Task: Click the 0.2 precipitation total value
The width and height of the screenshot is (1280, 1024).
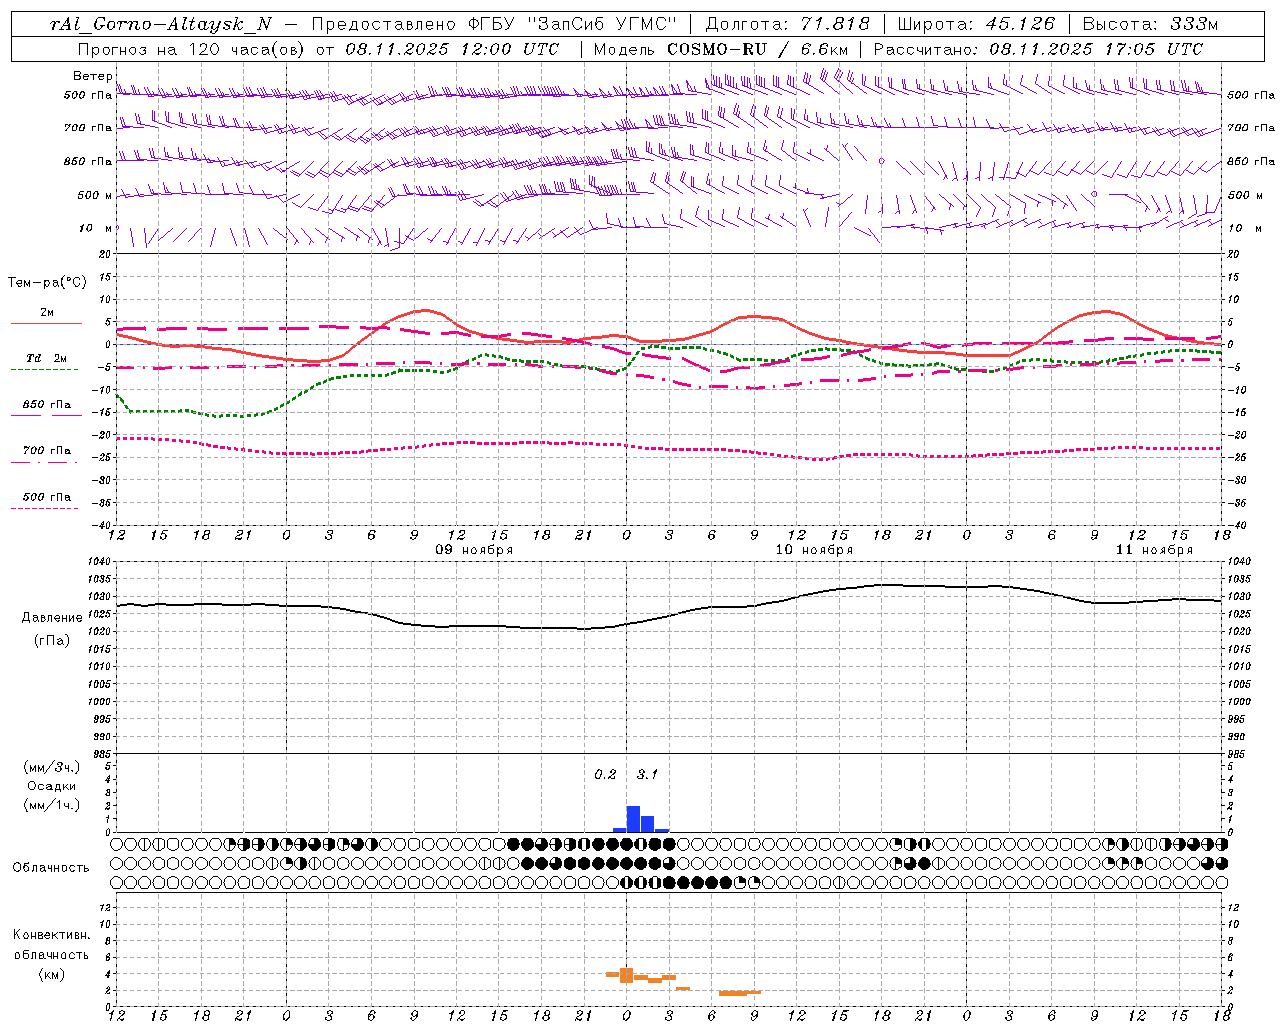Action: [x=605, y=775]
